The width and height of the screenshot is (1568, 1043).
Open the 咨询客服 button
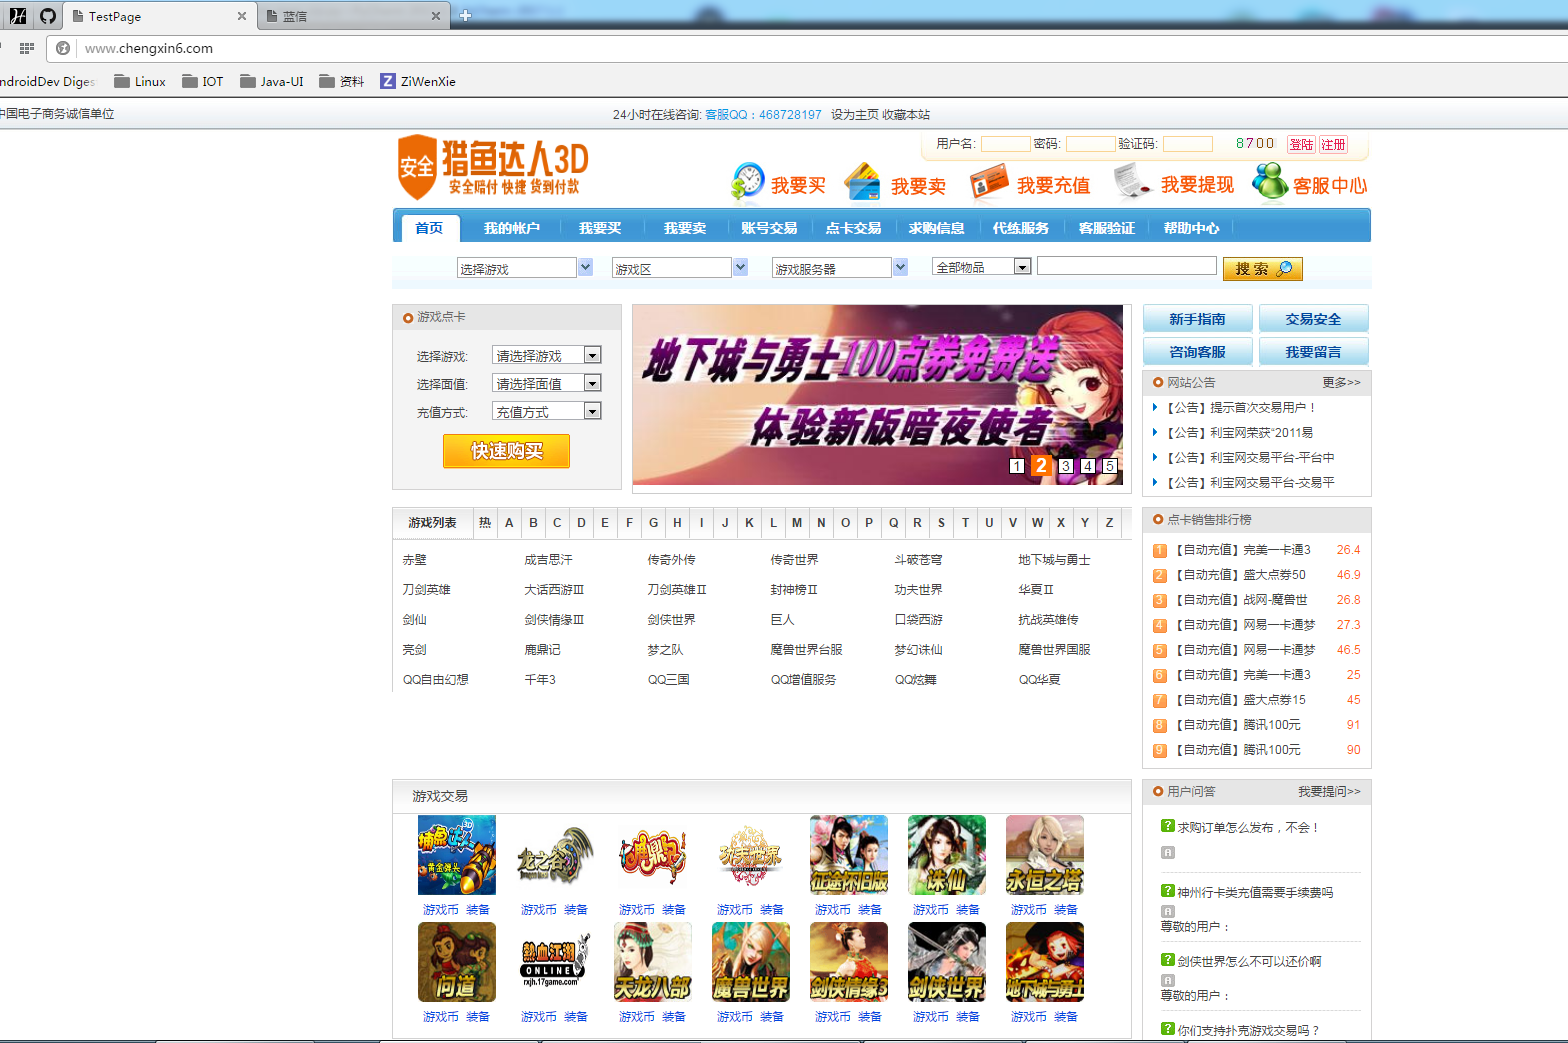1197,352
